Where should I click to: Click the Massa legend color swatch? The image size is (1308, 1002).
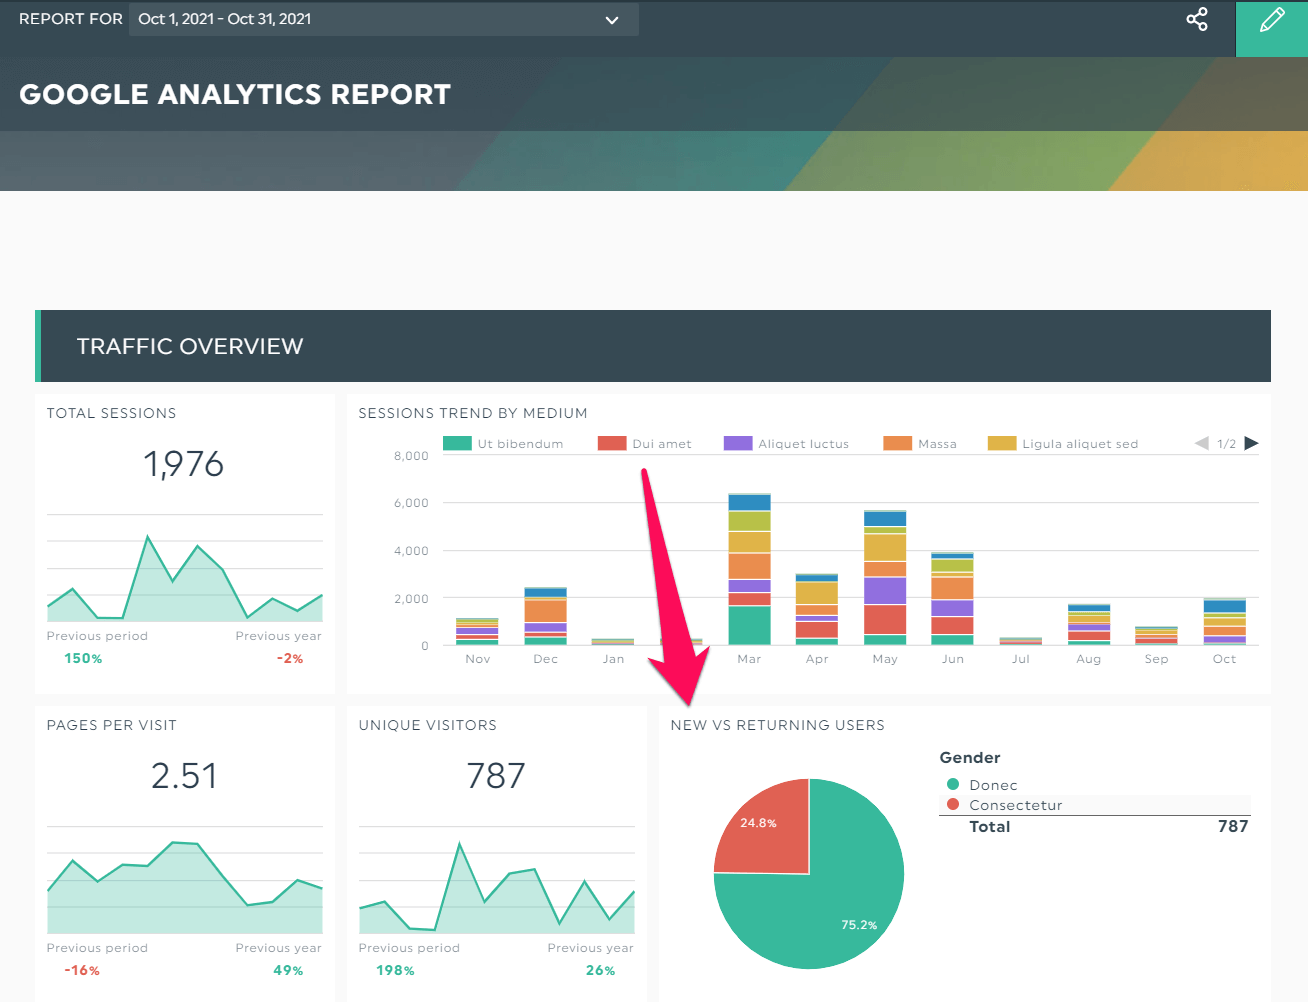tap(897, 444)
